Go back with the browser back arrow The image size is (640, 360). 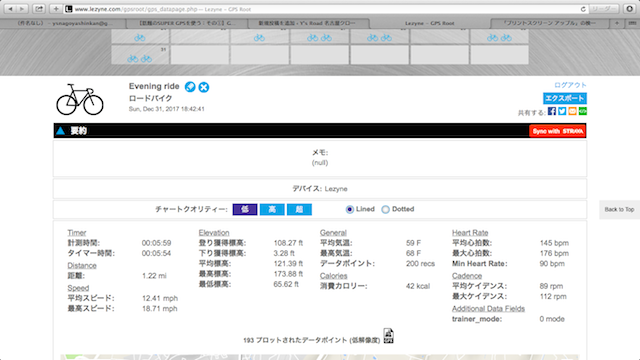(x=11, y=9)
